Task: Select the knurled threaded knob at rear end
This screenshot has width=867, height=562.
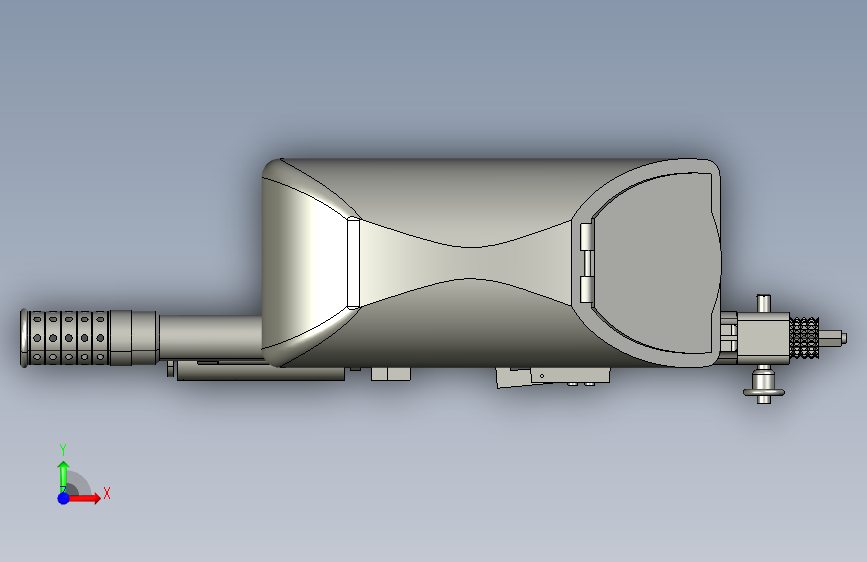Action: 804,337
